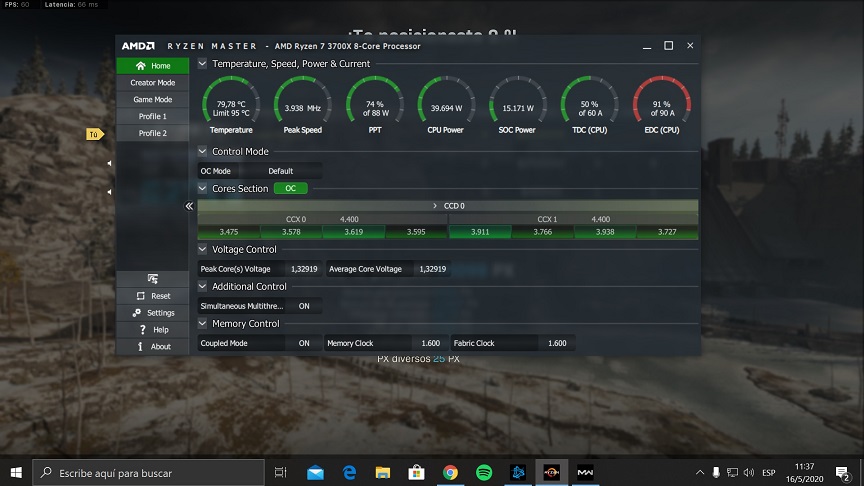Select core bar showing 3.938
The width and height of the screenshot is (864, 486).
605,232
